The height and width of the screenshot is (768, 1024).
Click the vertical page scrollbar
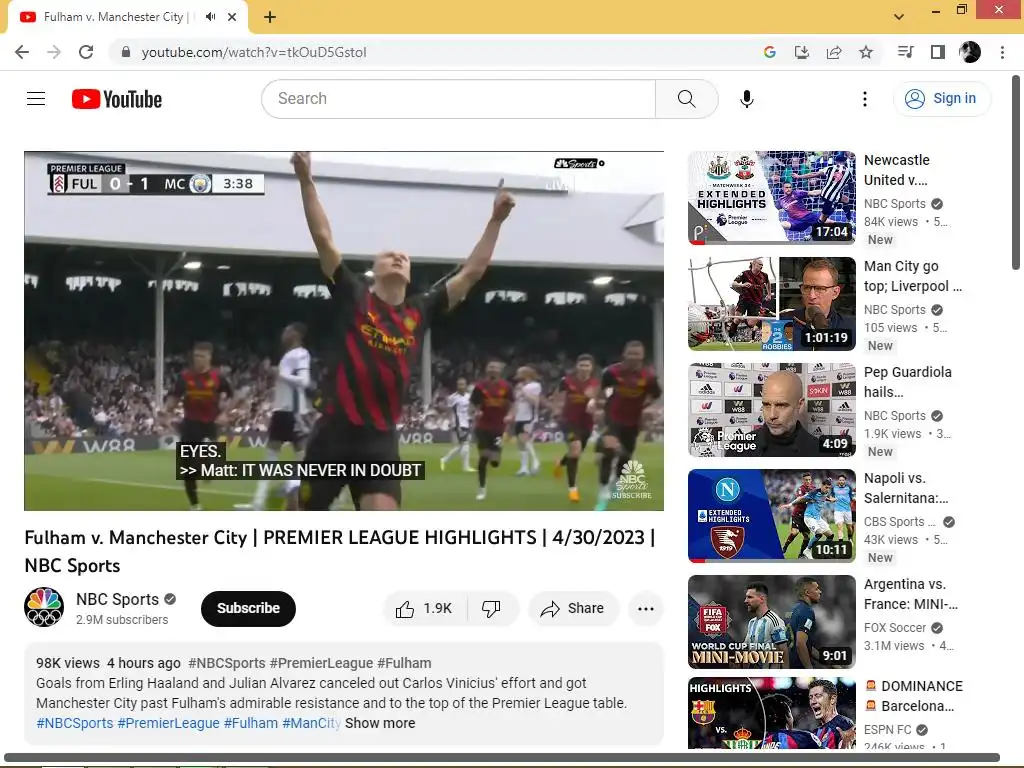tap(1016, 173)
